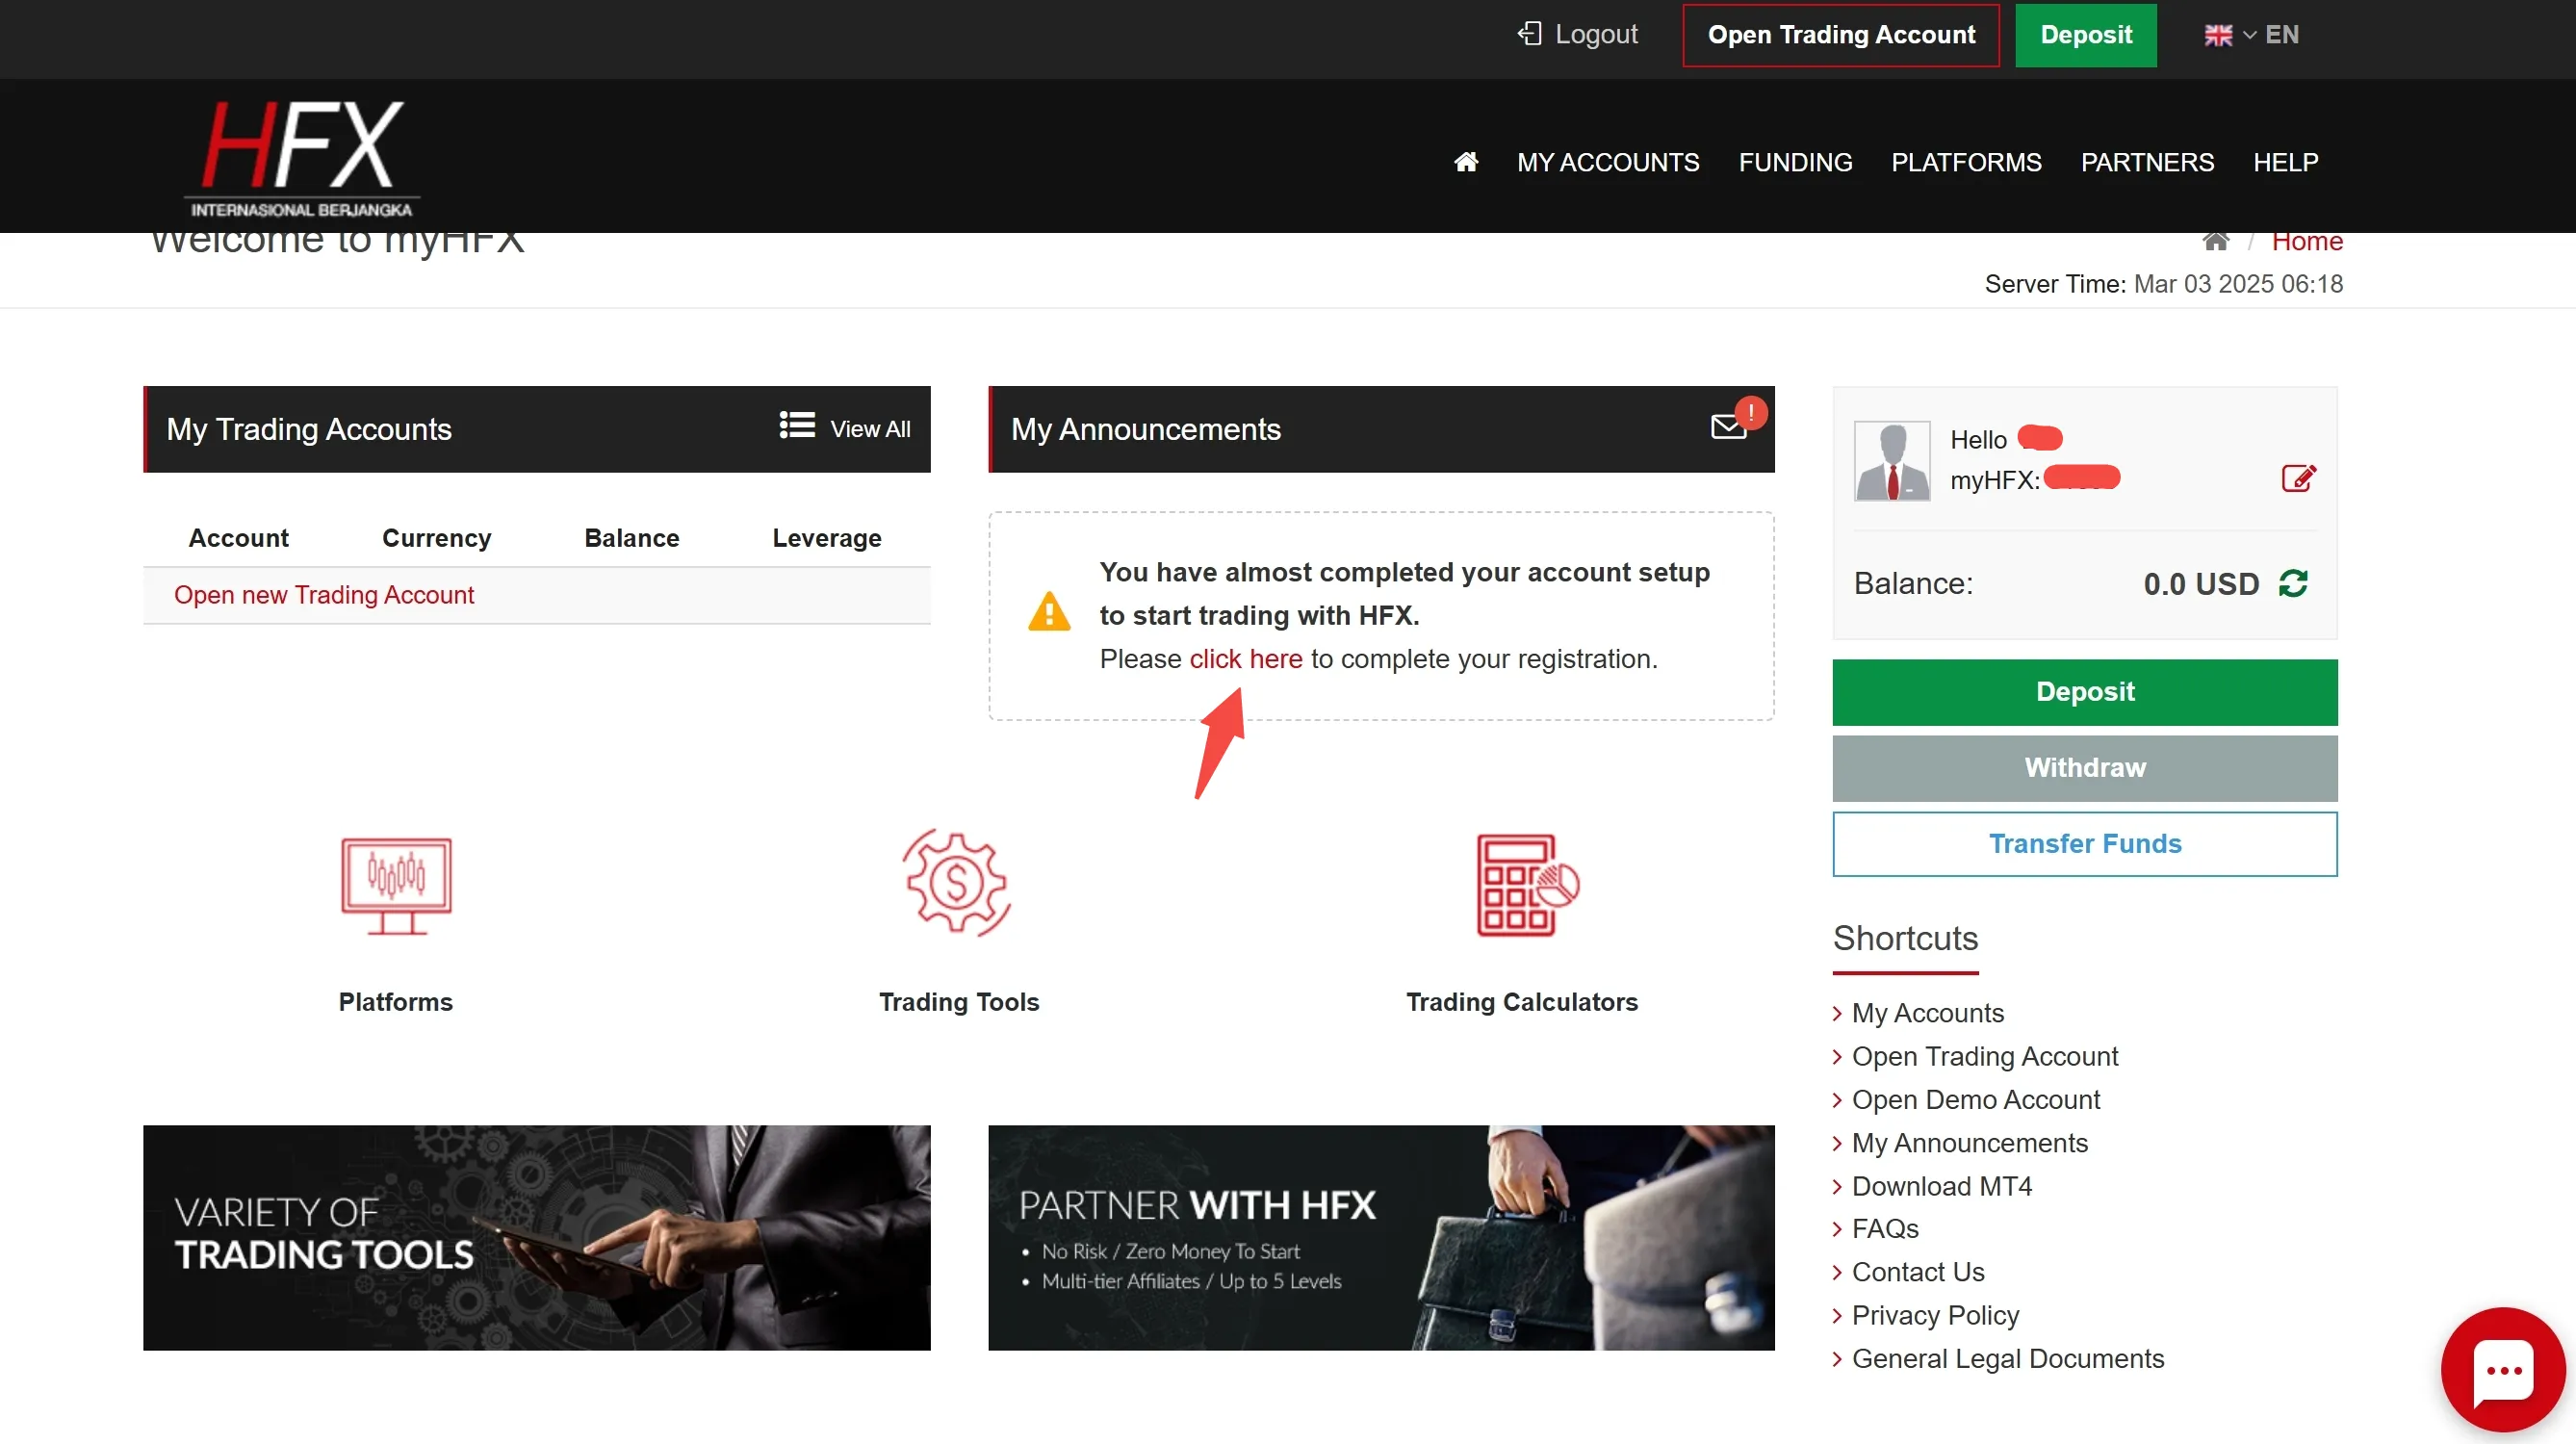Click the user avatar picture
This screenshot has height=1444, width=2576.
pyautogui.click(x=1892, y=461)
